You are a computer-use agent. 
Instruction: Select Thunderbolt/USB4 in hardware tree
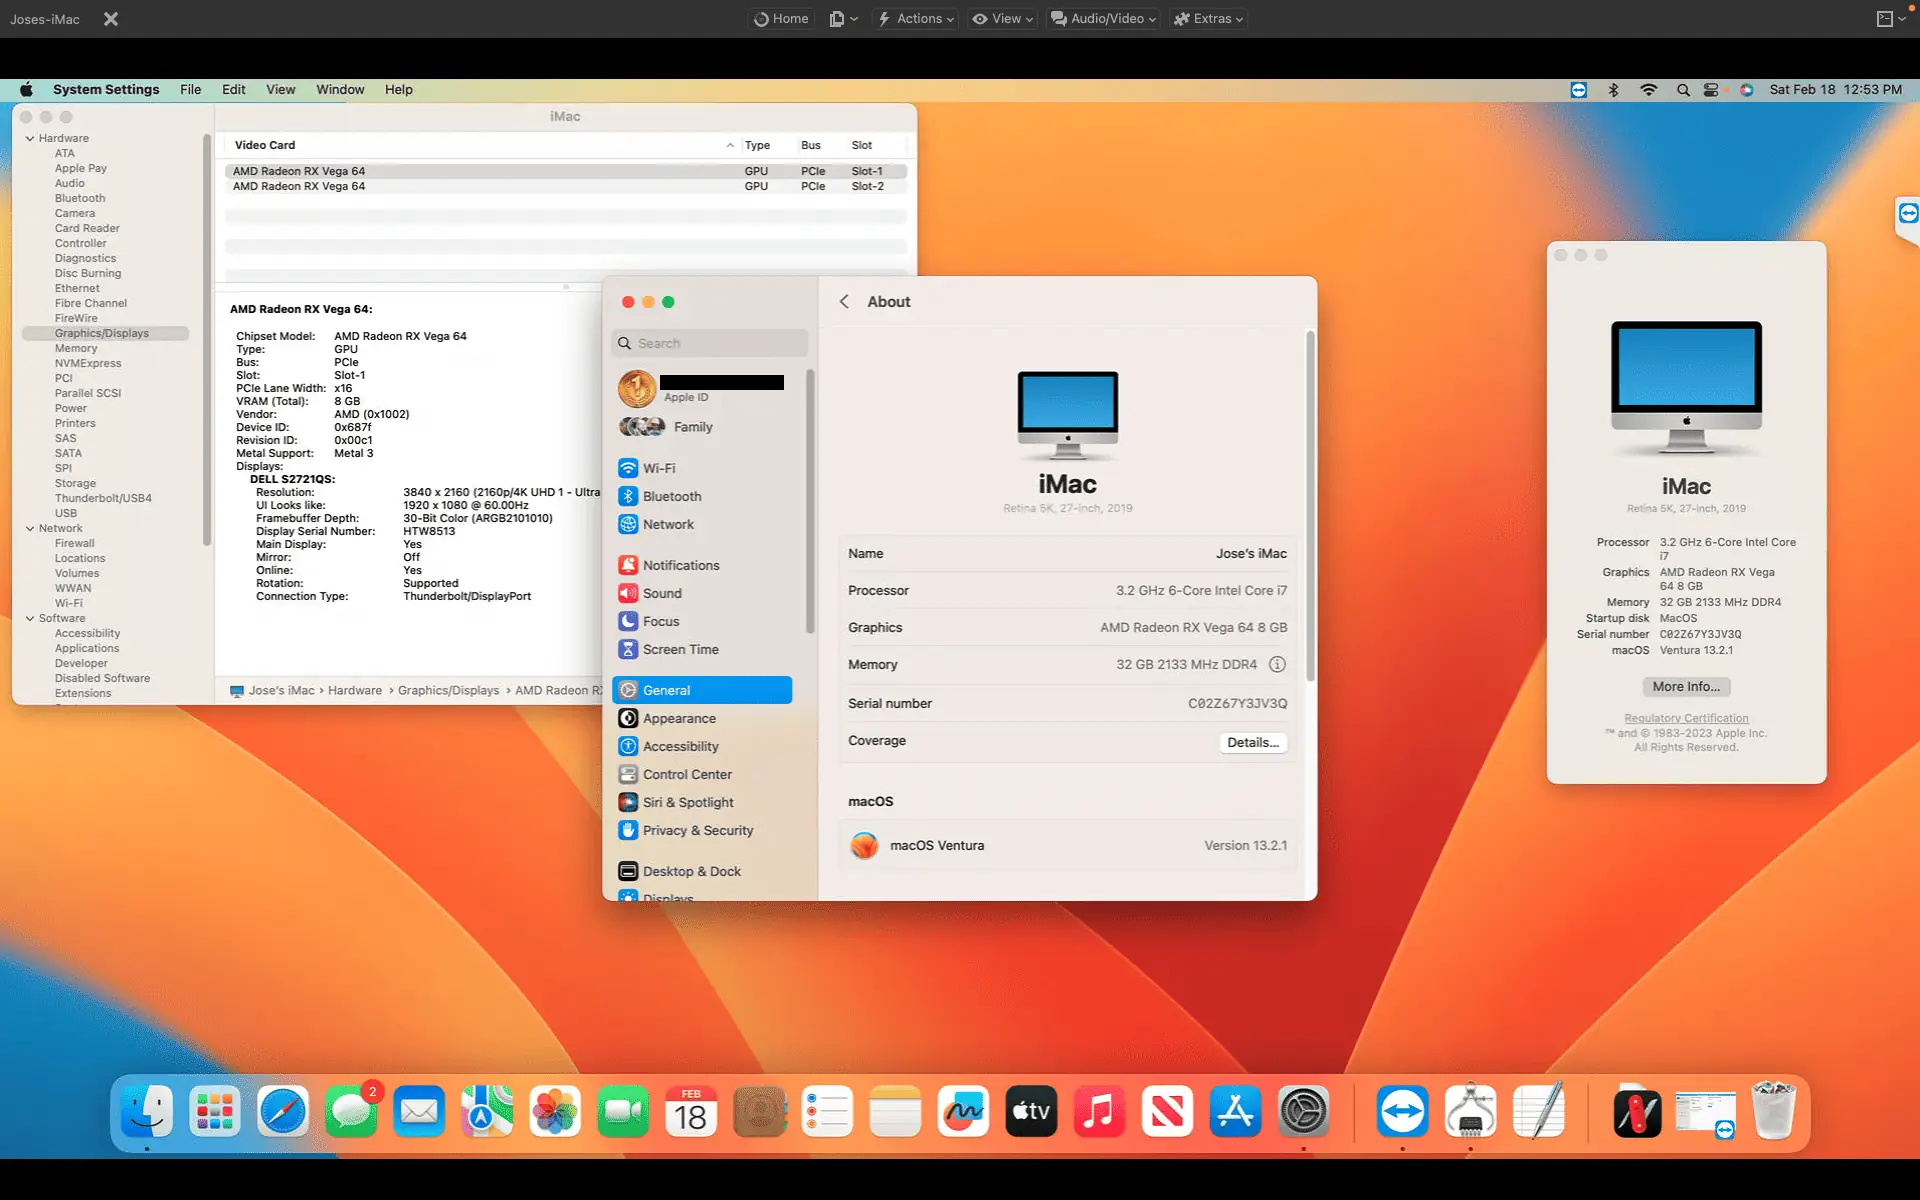click(103, 498)
